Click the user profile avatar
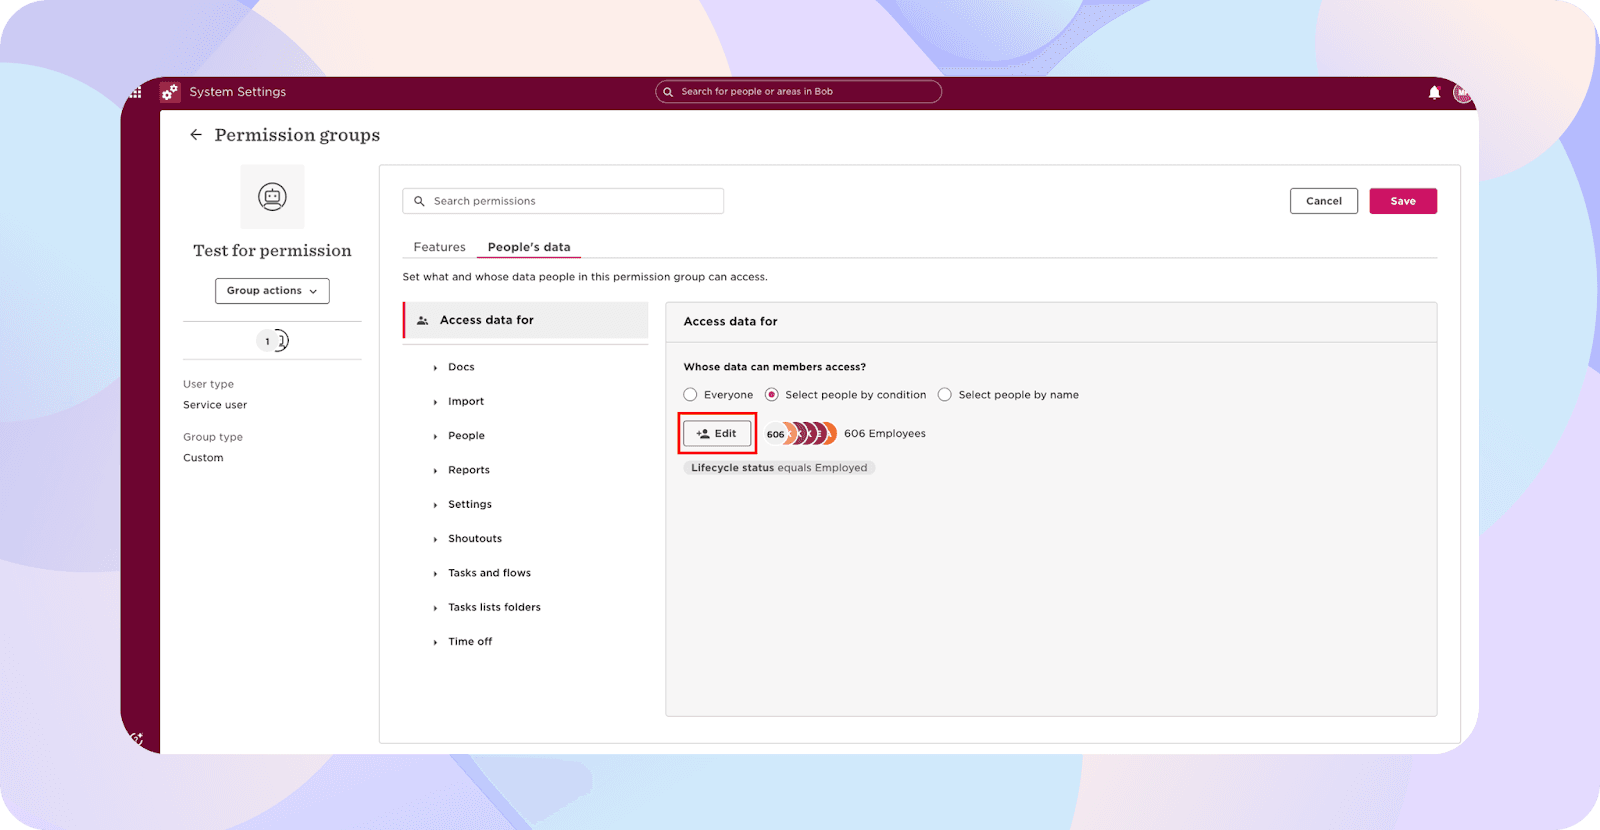This screenshot has width=1600, height=830. tap(1462, 93)
